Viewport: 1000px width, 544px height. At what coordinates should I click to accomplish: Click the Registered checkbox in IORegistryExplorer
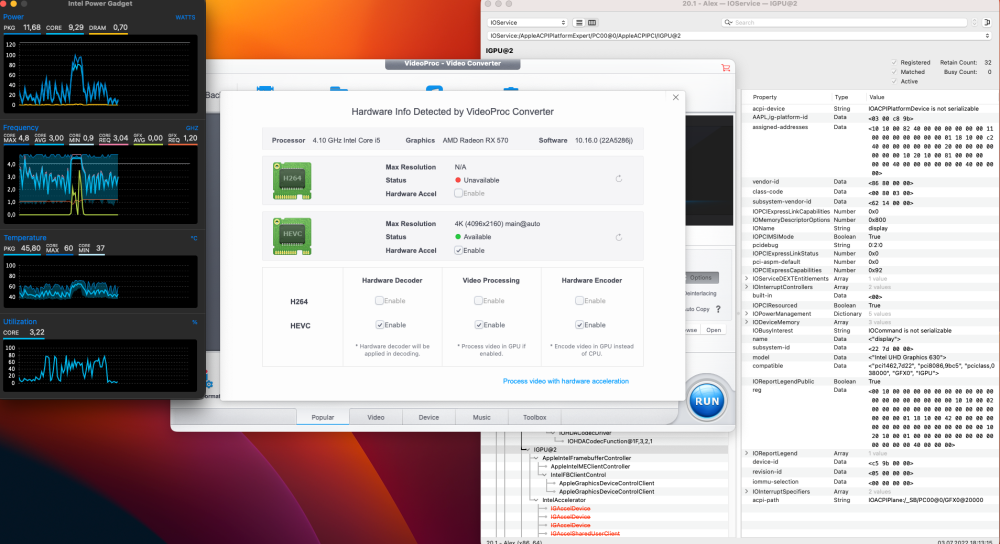coord(894,62)
